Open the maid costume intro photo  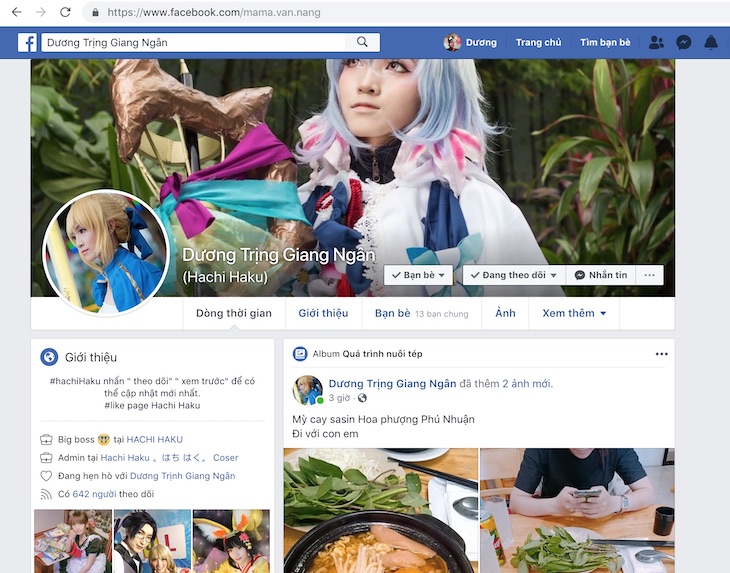pos(73,541)
